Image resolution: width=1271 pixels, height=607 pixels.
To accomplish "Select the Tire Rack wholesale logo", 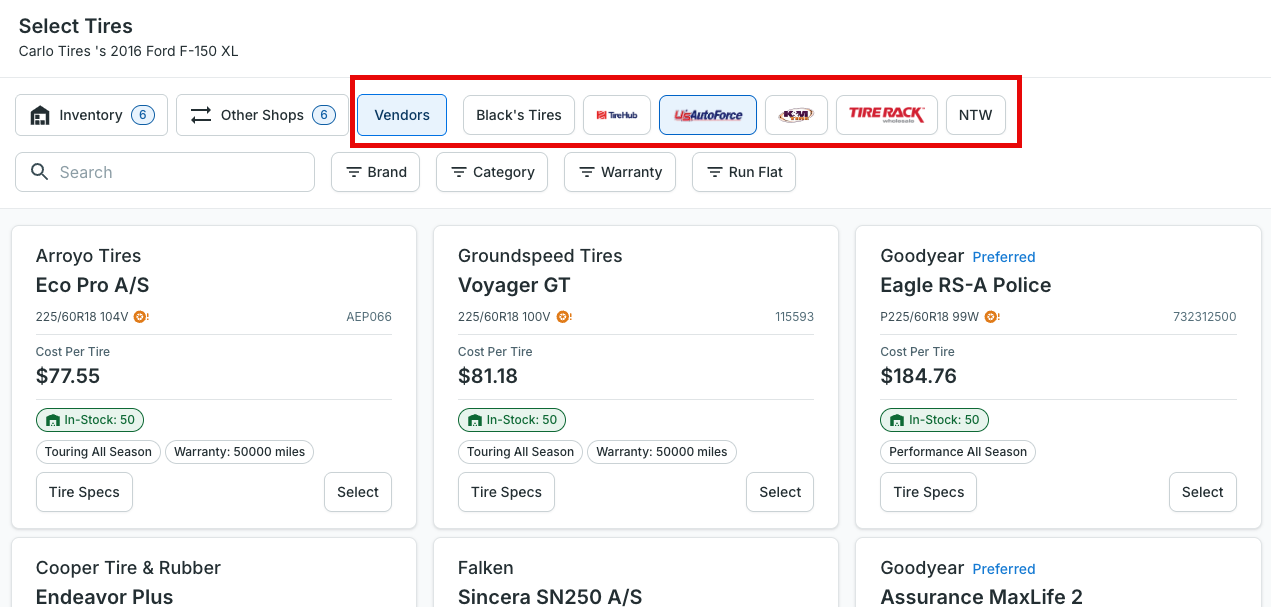I will 887,115.
